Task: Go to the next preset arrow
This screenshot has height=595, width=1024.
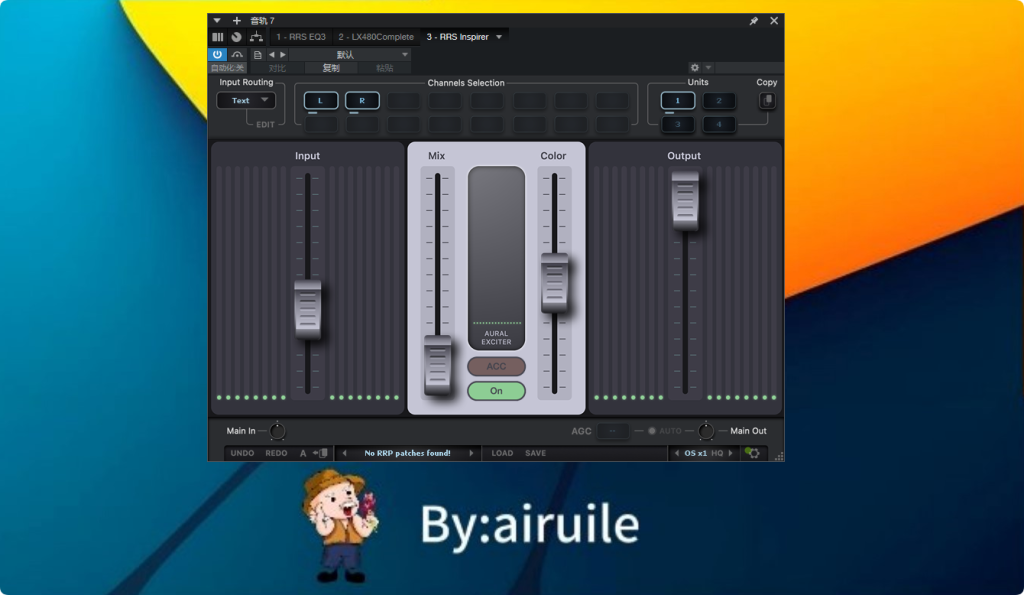Action: (283, 55)
